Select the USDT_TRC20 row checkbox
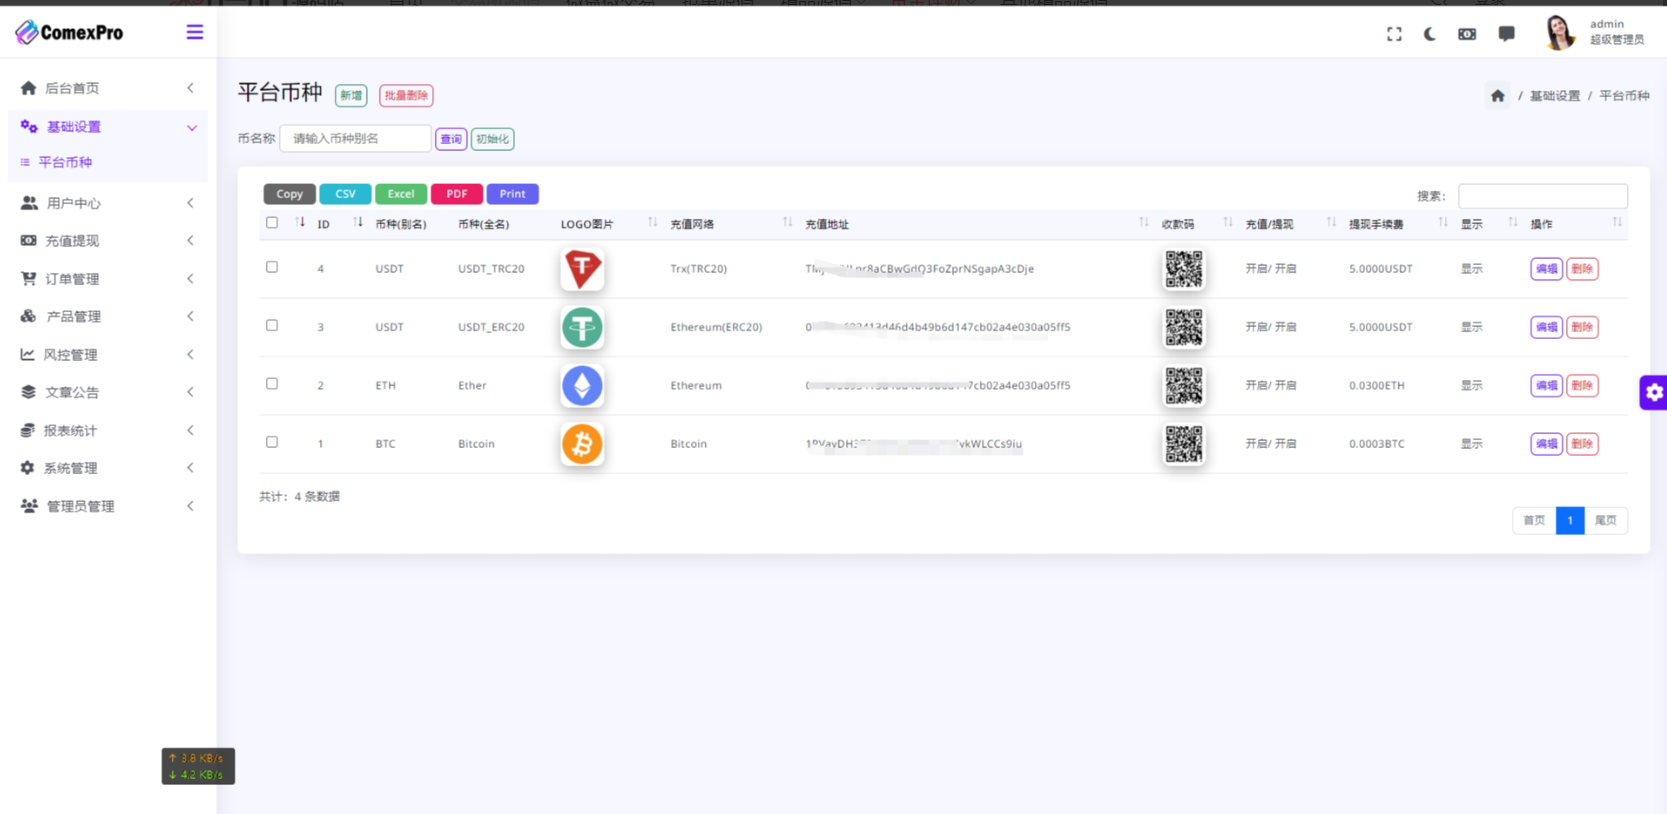This screenshot has height=814, width=1667. point(272,267)
